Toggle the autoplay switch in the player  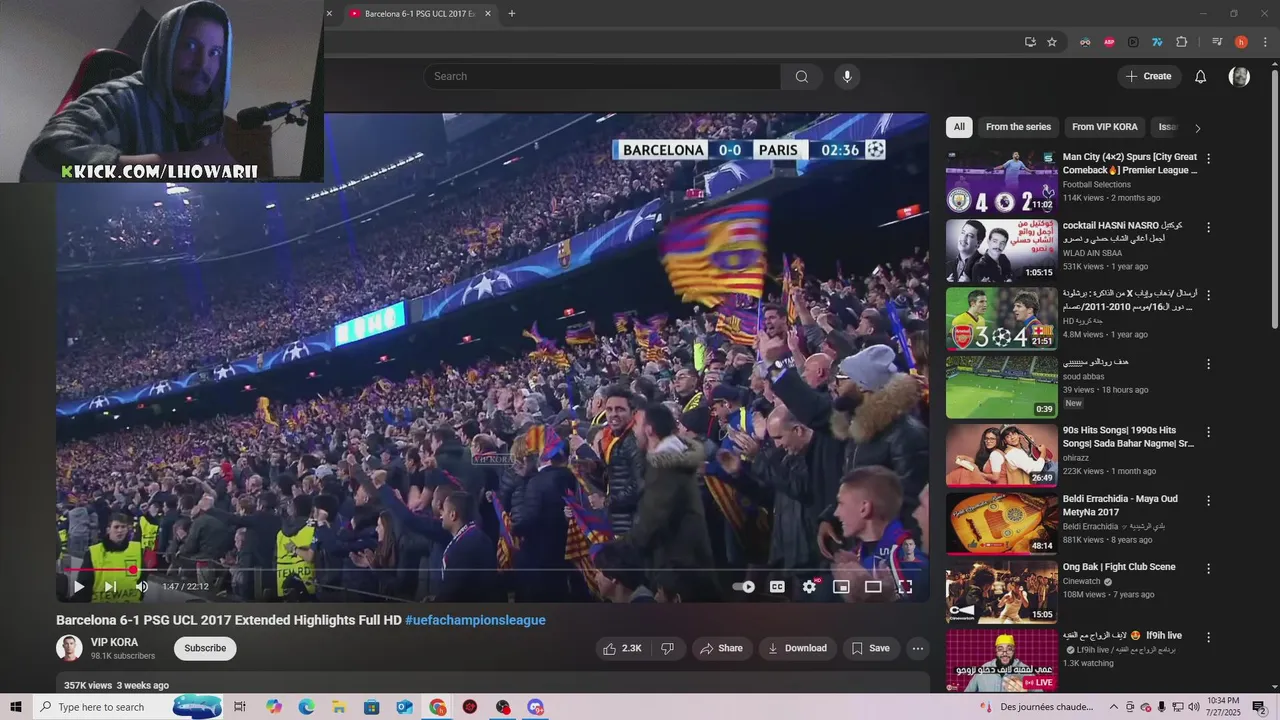[744, 587]
